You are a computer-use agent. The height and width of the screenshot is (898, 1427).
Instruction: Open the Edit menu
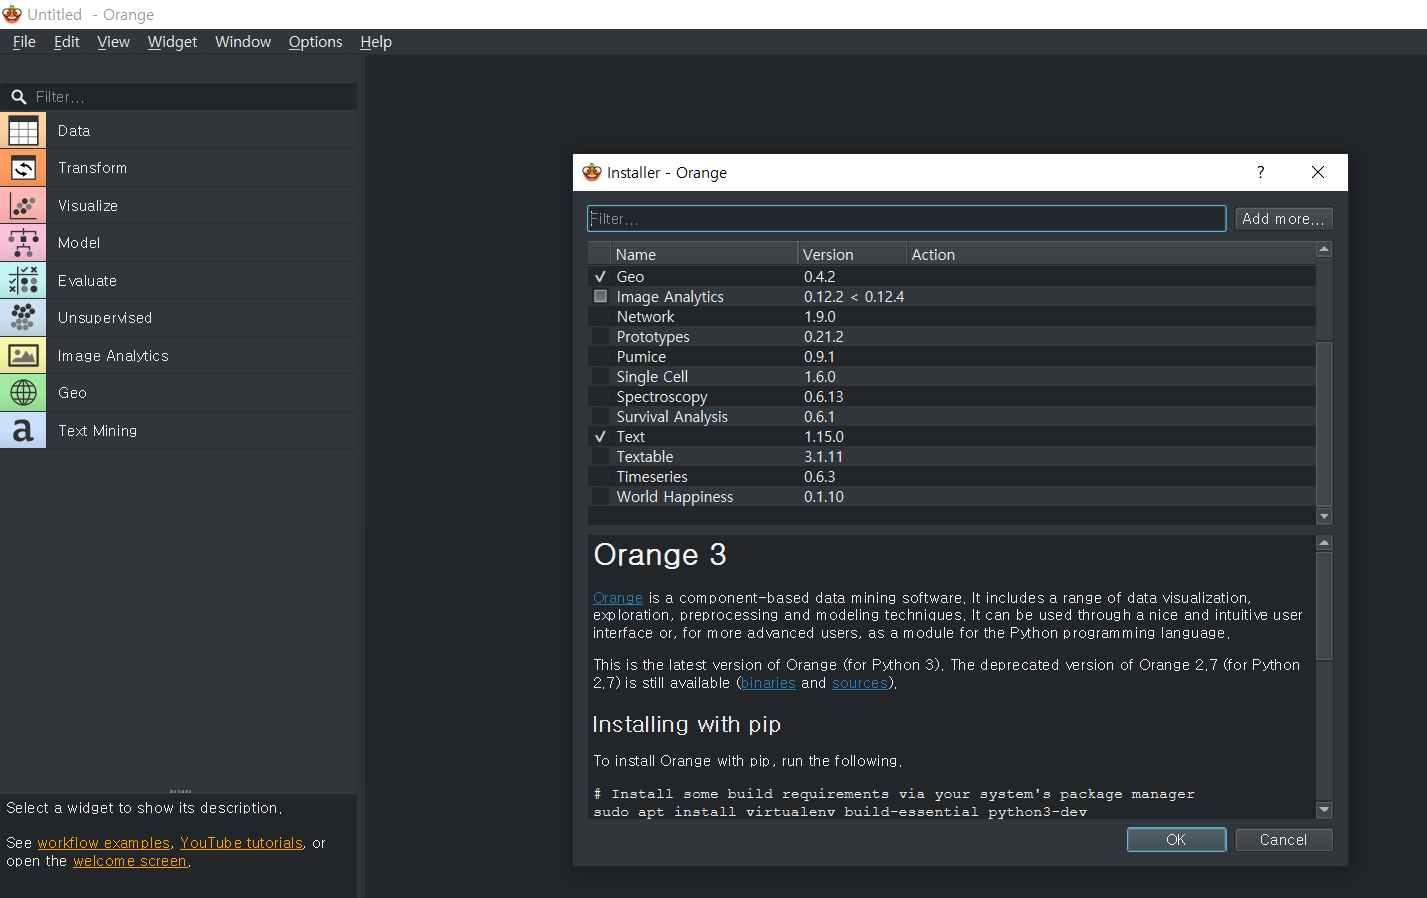(67, 42)
